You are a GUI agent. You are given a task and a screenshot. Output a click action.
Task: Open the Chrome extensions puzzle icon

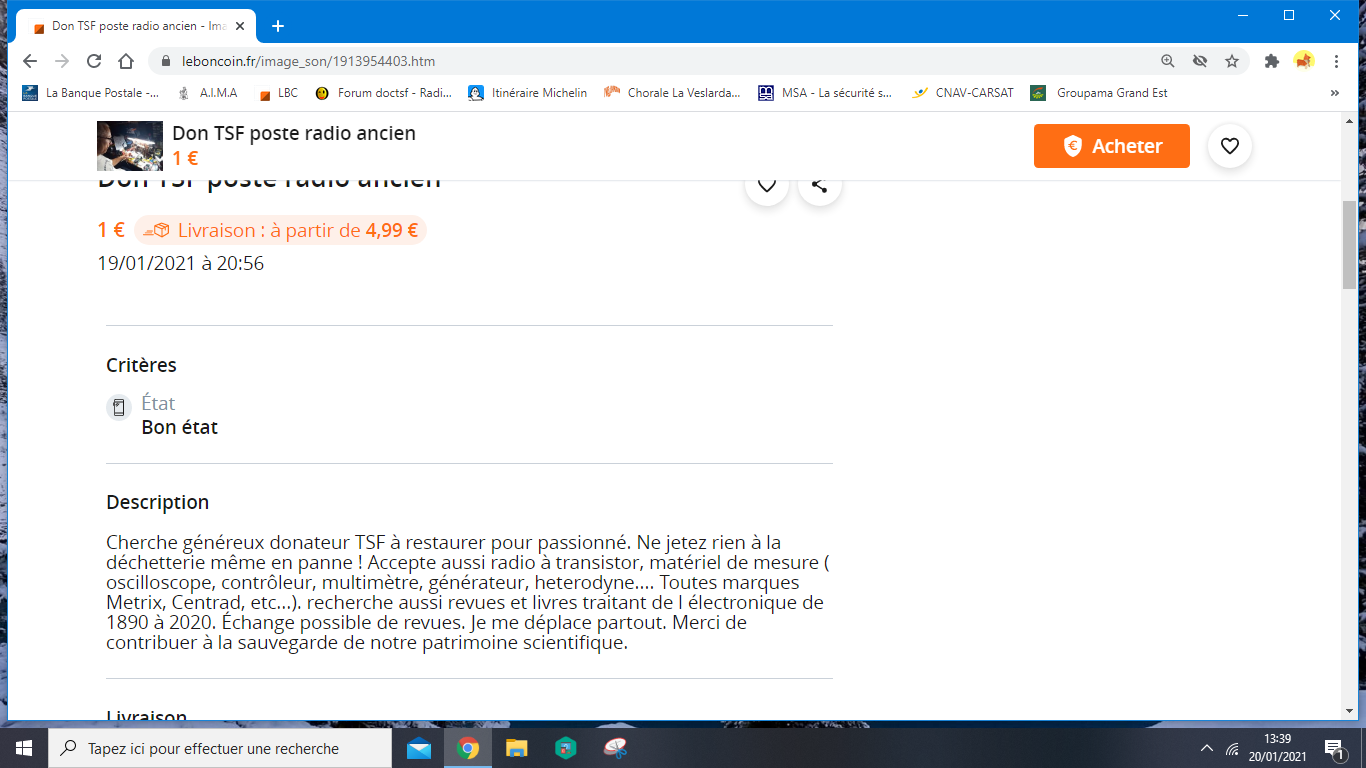coord(1272,61)
